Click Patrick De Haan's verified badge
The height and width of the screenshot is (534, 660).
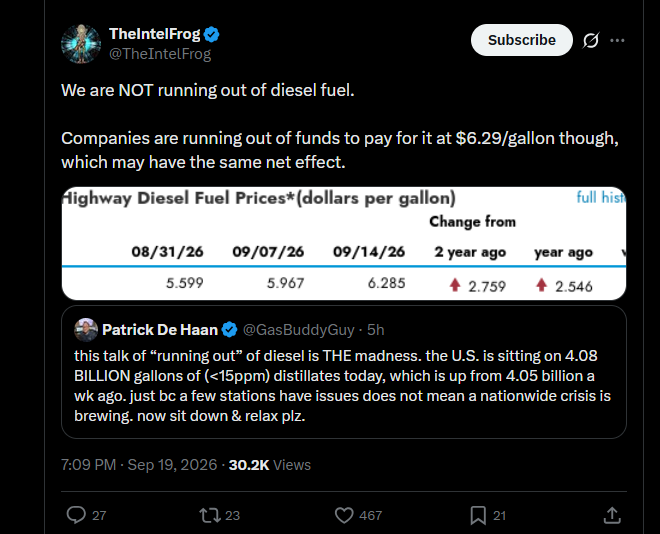click(229, 330)
